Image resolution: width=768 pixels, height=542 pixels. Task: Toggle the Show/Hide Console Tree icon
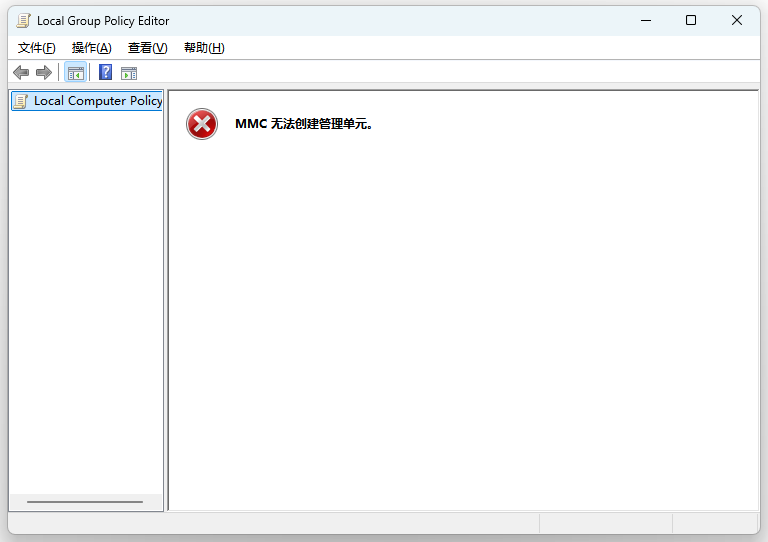click(x=75, y=73)
